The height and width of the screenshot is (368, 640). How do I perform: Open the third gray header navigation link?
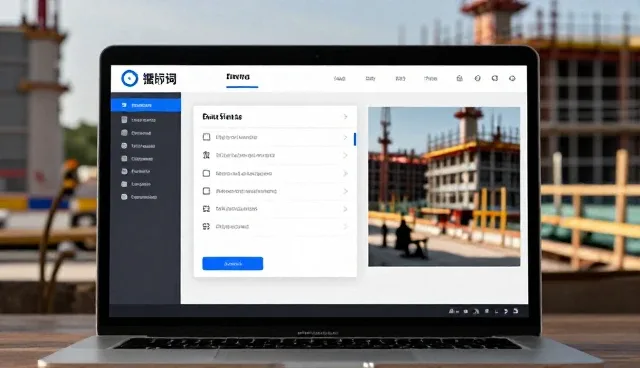[x=400, y=78]
